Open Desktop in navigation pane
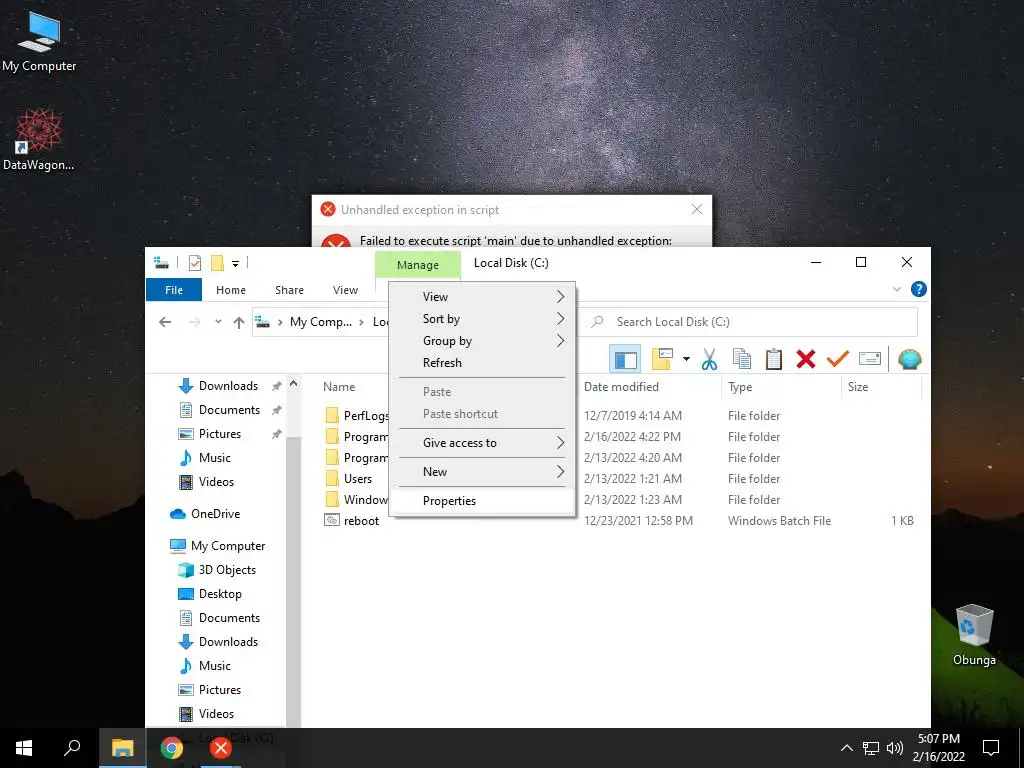The width and height of the screenshot is (1024, 768). pos(210,594)
